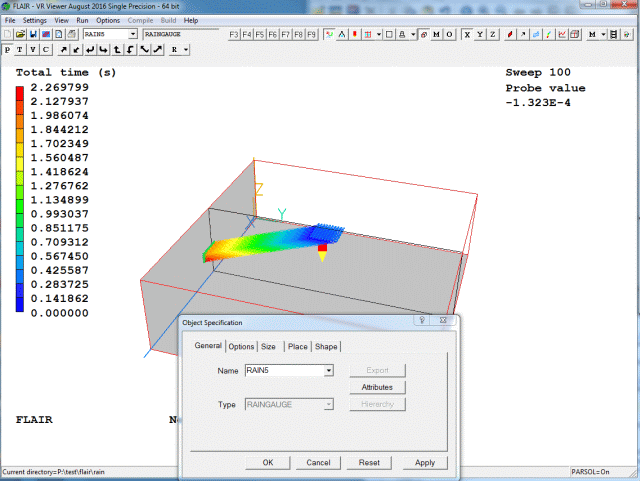Click the Open file folder icon

point(21,34)
